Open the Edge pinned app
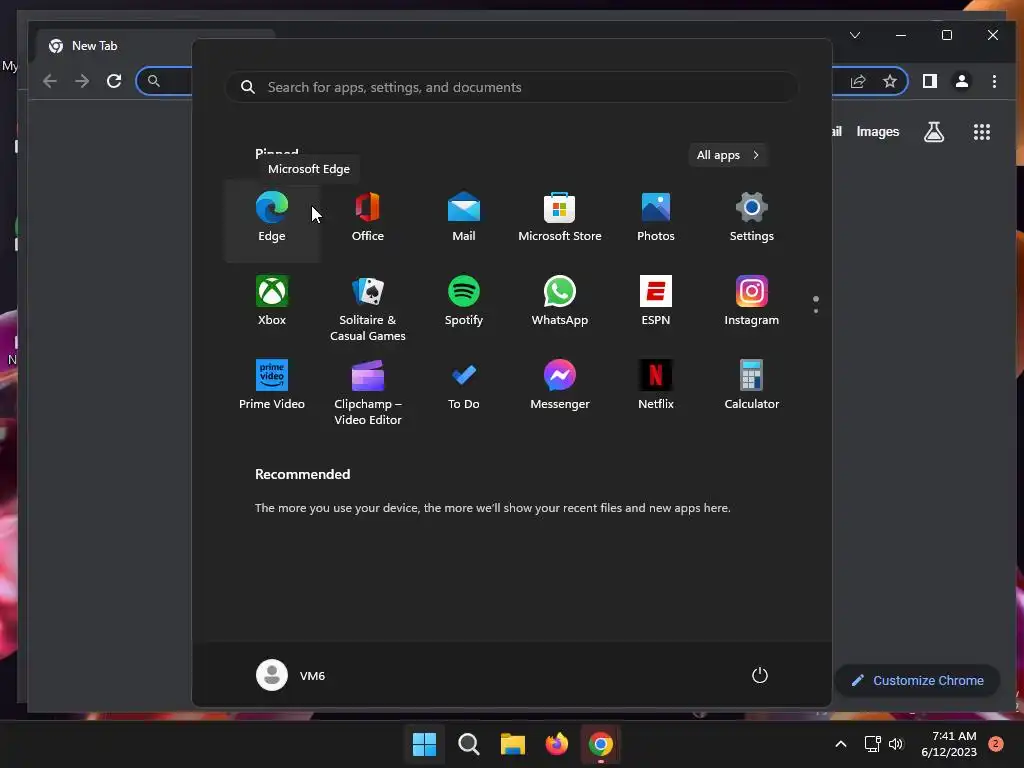 [272, 221]
